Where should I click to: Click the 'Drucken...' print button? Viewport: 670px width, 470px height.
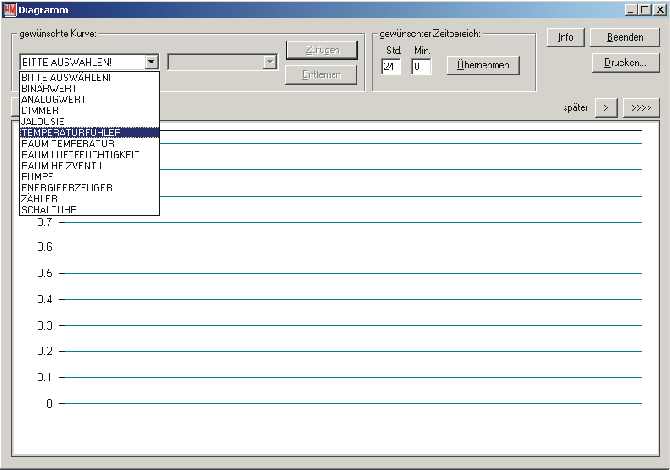pyautogui.click(x=625, y=62)
